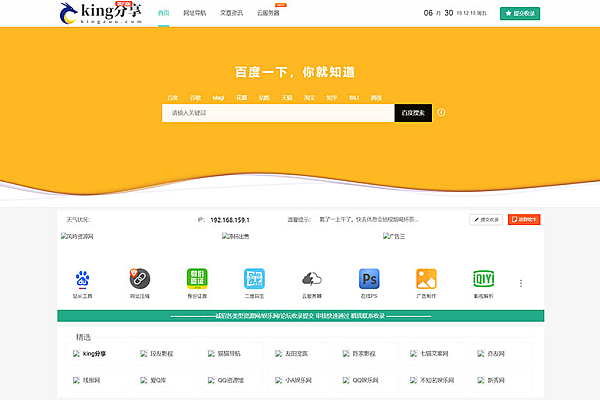Image resolution: width=600 pixels, height=400 pixels.
Task: Click the green banner submission notice
Action: click(301, 316)
